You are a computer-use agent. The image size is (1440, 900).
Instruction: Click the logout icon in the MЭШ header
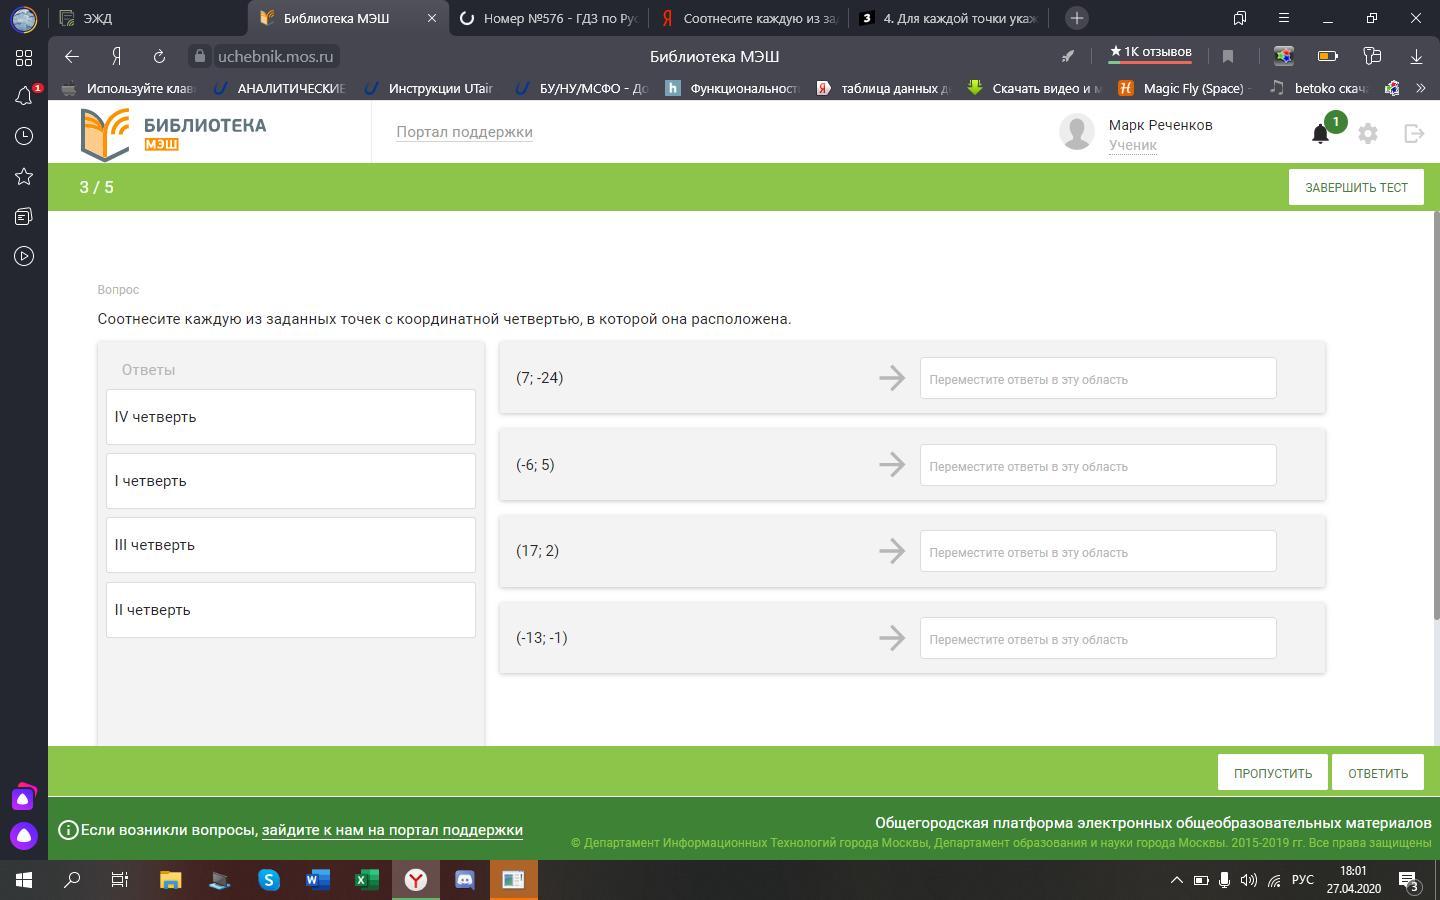pyautogui.click(x=1414, y=133)
